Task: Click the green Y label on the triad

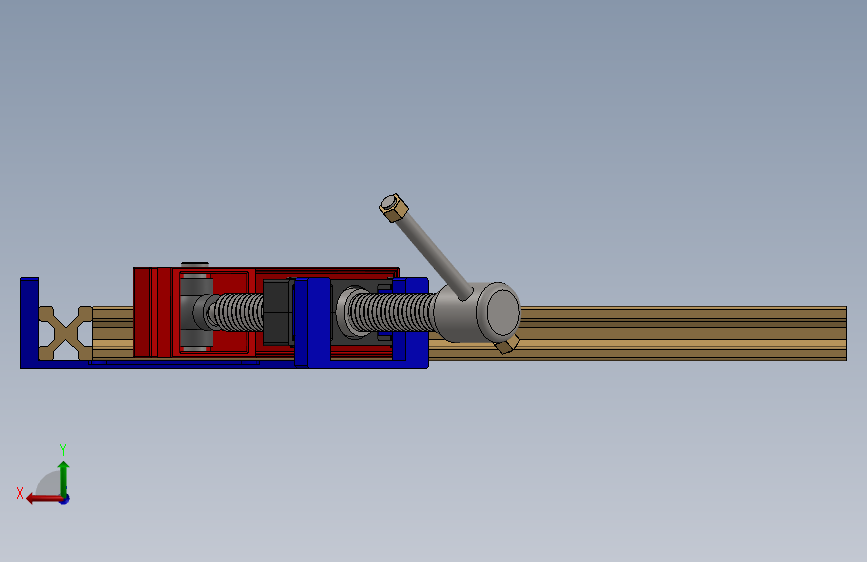Action: click(63, 449)
